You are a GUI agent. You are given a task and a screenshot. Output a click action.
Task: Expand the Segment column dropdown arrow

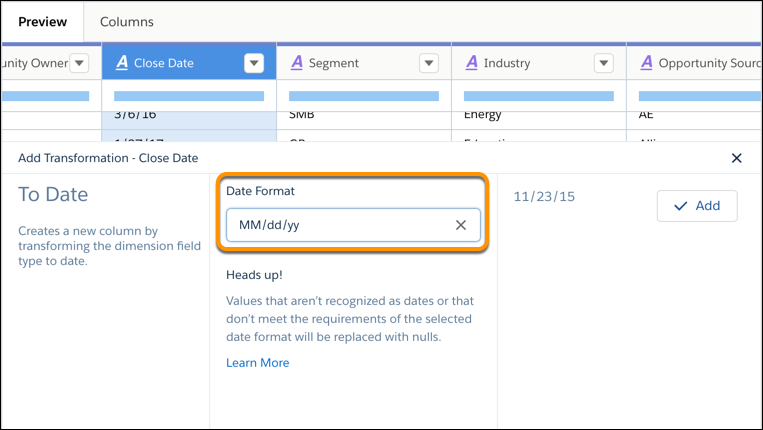(429, 63)
